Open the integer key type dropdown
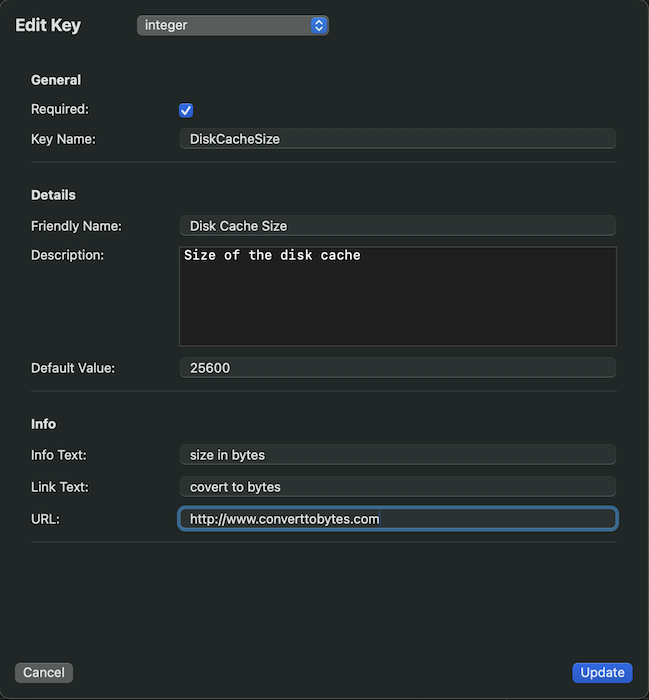The width and height of the screenshot is (649, 700). (233, 25)
